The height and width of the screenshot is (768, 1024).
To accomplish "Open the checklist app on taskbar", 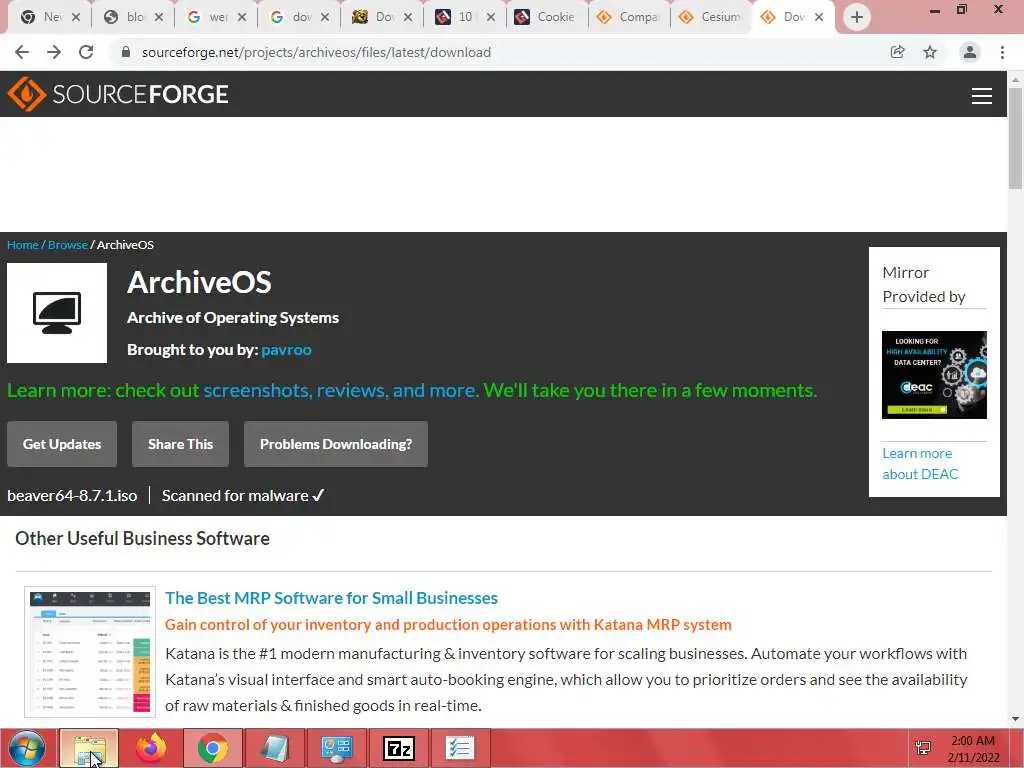I will click(x=460, y=748).
